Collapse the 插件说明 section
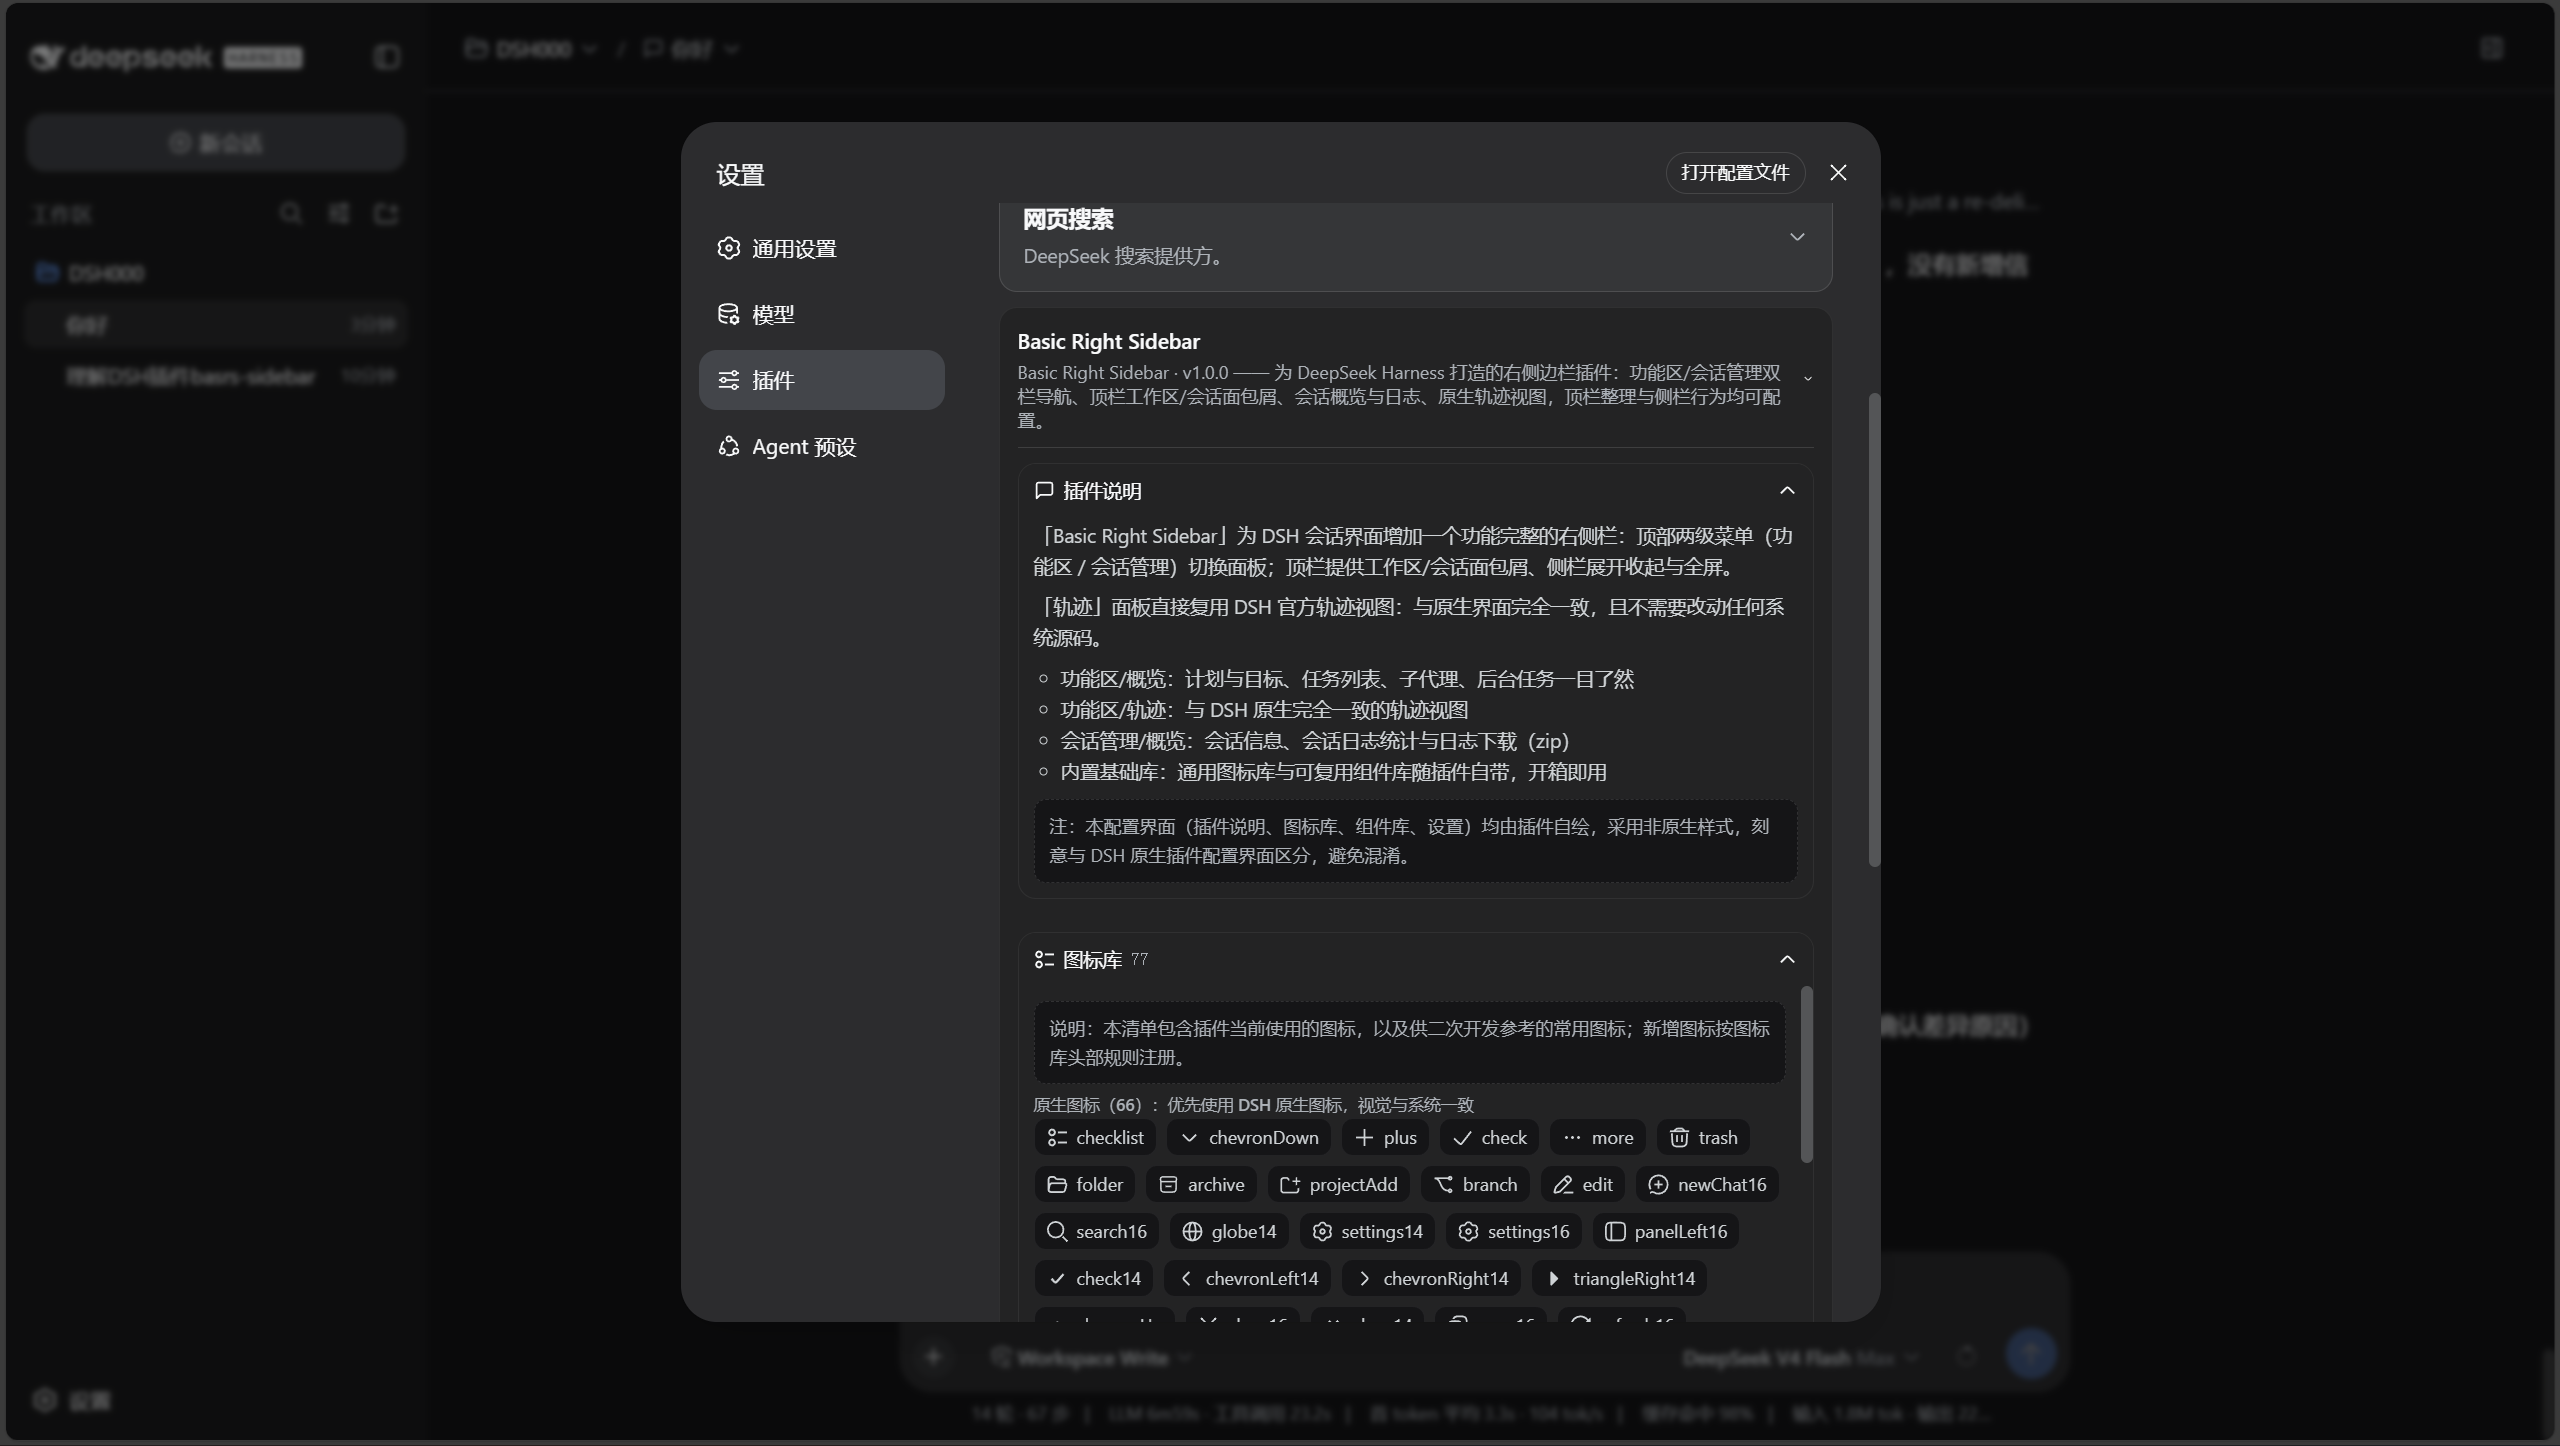This screenshot has height=1446, width=2560. pyautogui.click(x=1787, y=490)
